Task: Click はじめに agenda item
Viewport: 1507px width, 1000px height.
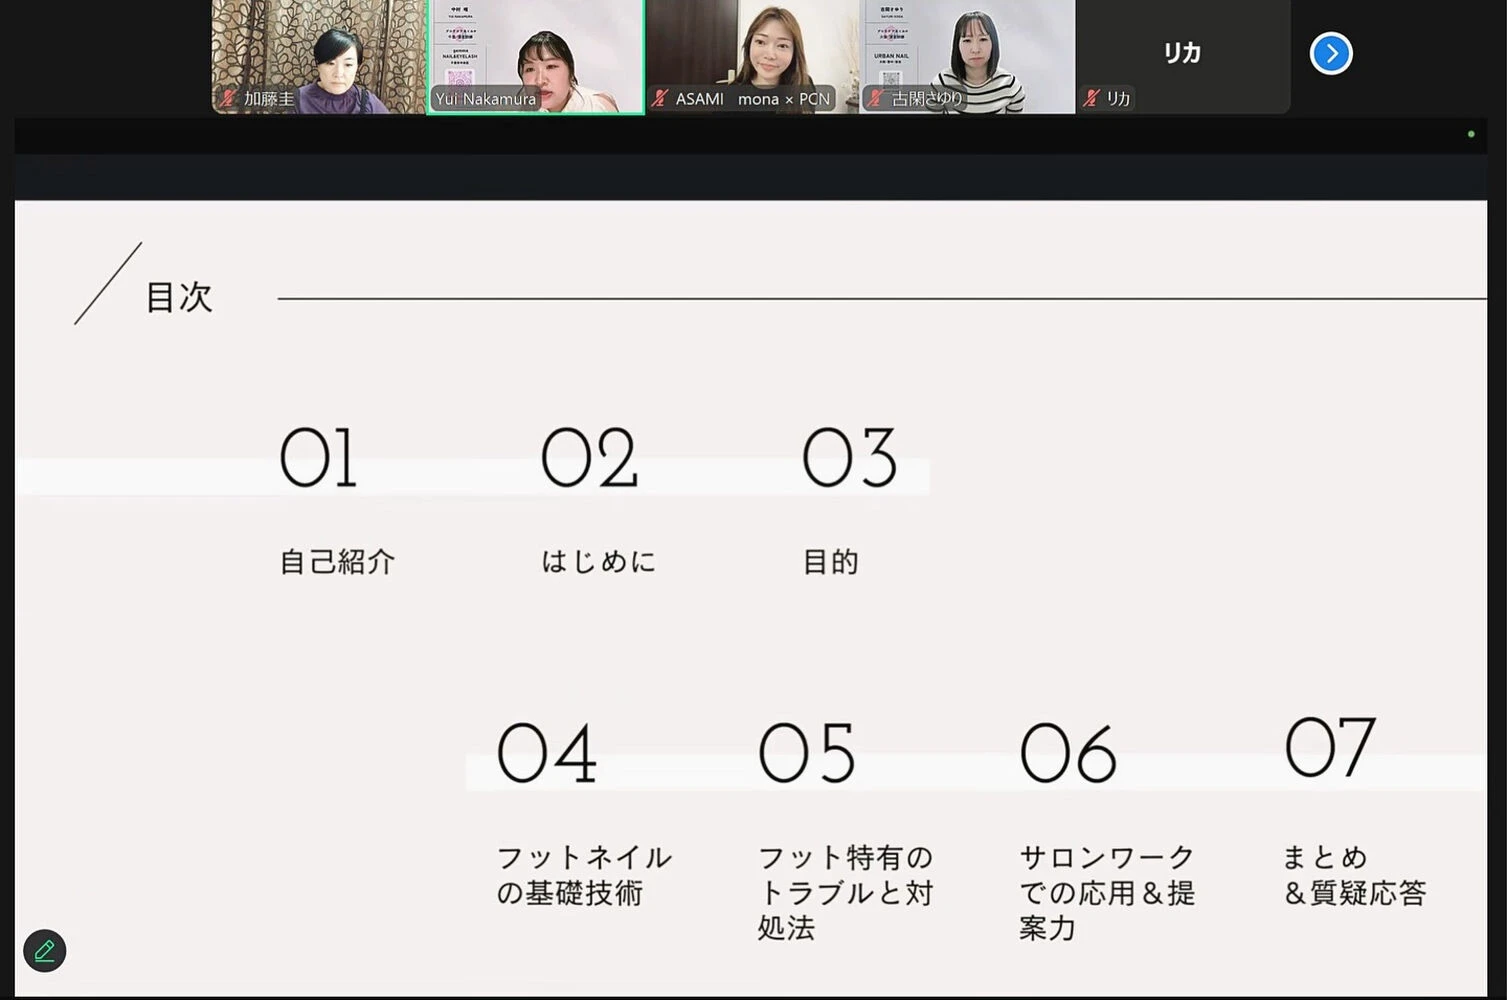Action: point(598,562)
